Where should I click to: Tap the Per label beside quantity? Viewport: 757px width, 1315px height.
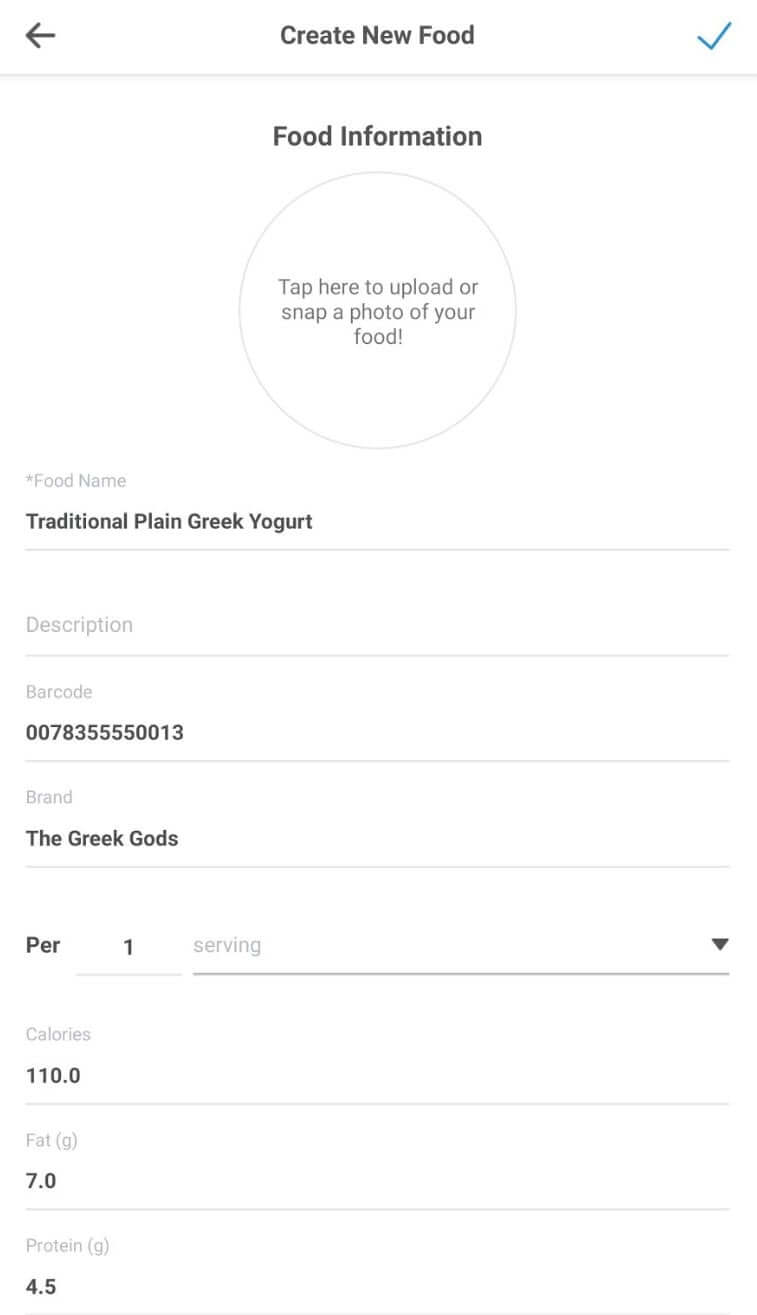[43, 945]
